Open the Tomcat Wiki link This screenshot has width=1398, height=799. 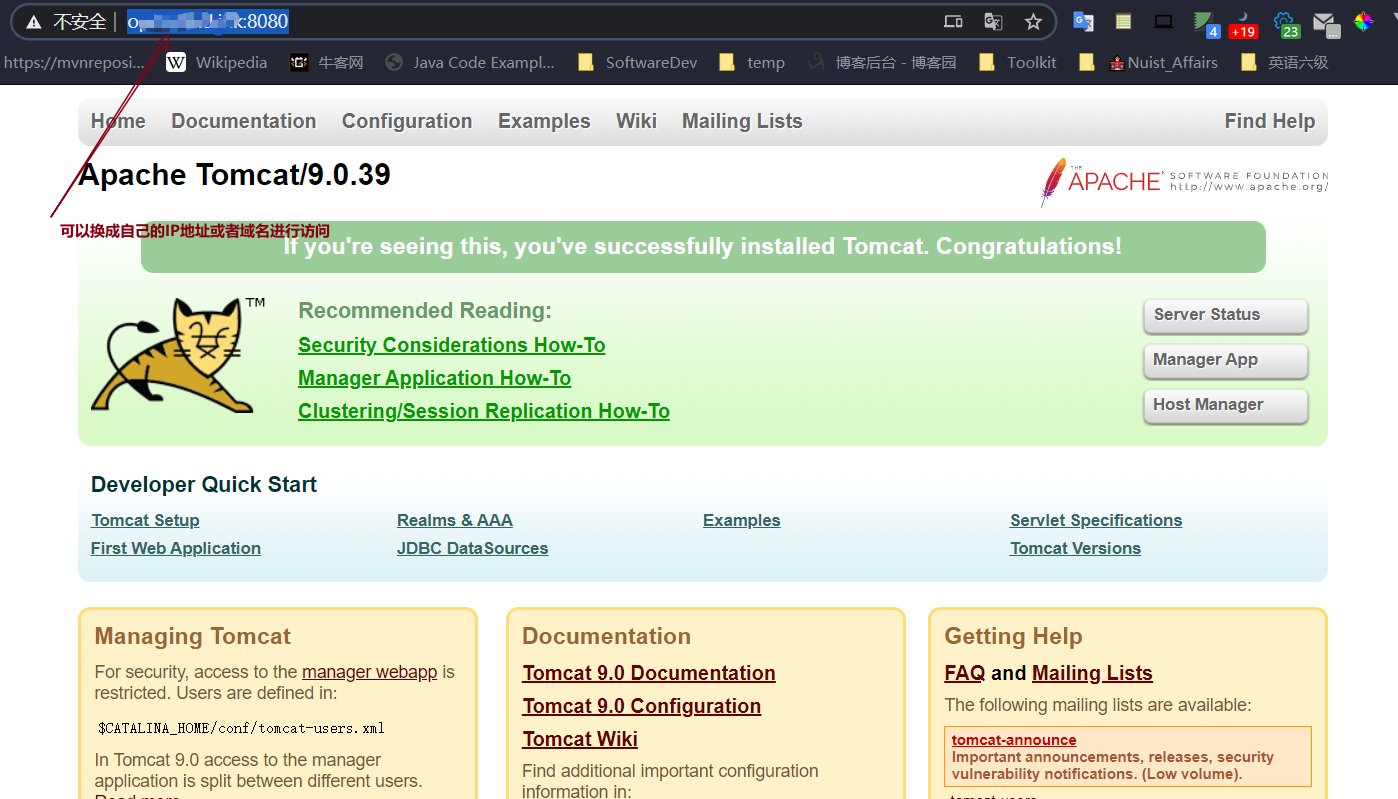[x=580, y=739]
